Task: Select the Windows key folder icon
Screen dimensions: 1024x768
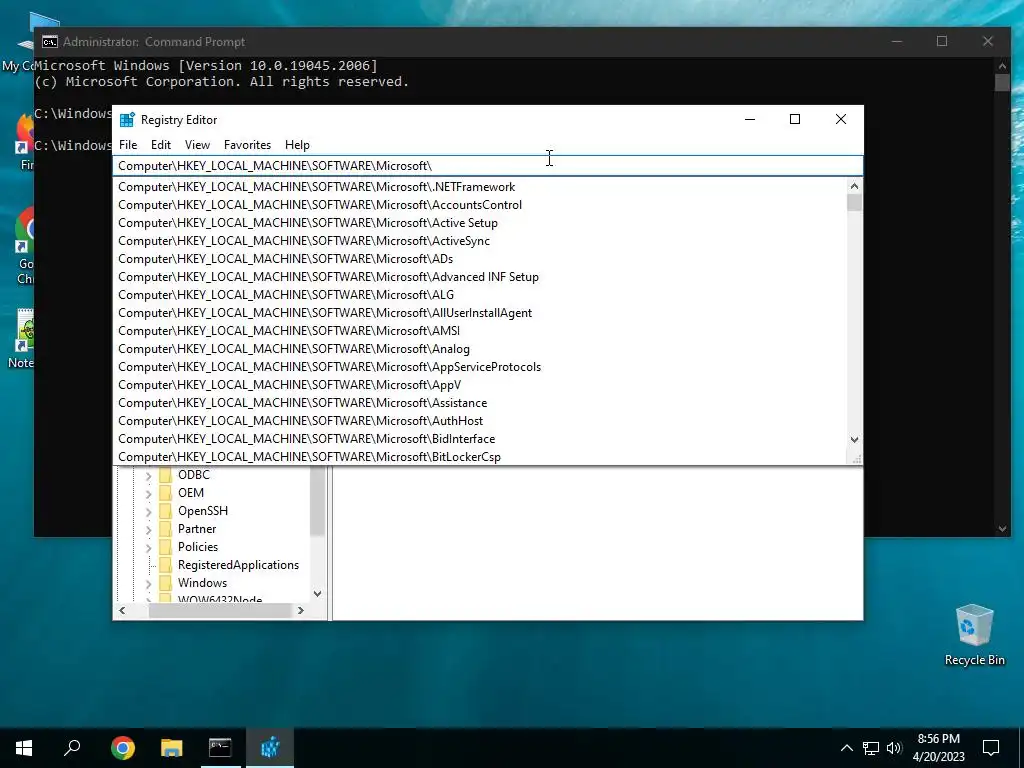Action: 166,583
